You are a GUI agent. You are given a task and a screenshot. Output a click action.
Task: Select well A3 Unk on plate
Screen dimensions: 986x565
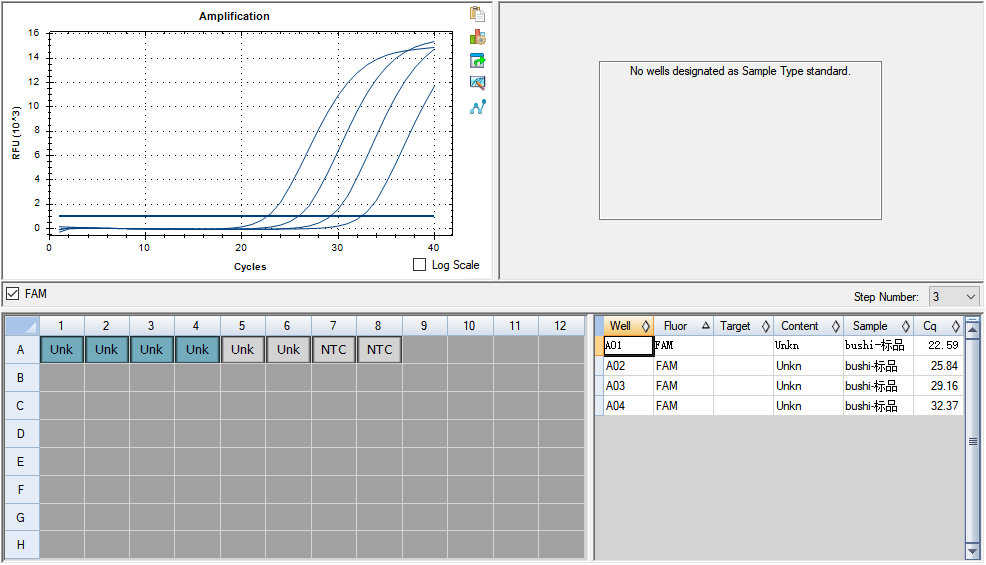152,349
